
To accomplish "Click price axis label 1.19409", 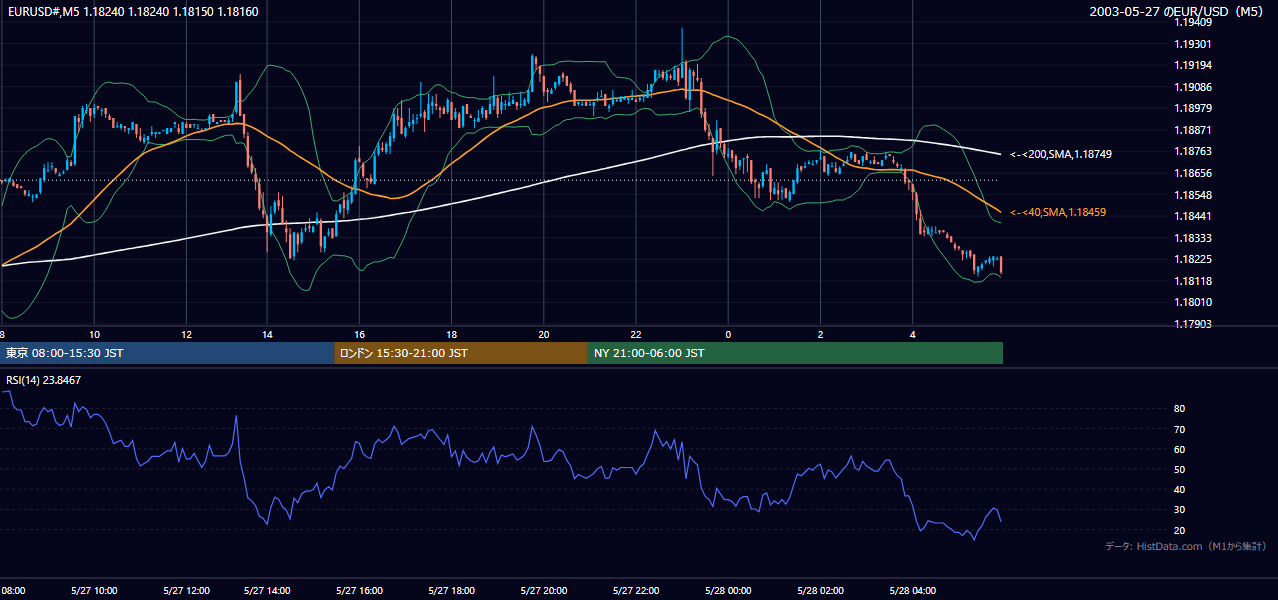I will pyautogui.click(x=1194, y=23).
